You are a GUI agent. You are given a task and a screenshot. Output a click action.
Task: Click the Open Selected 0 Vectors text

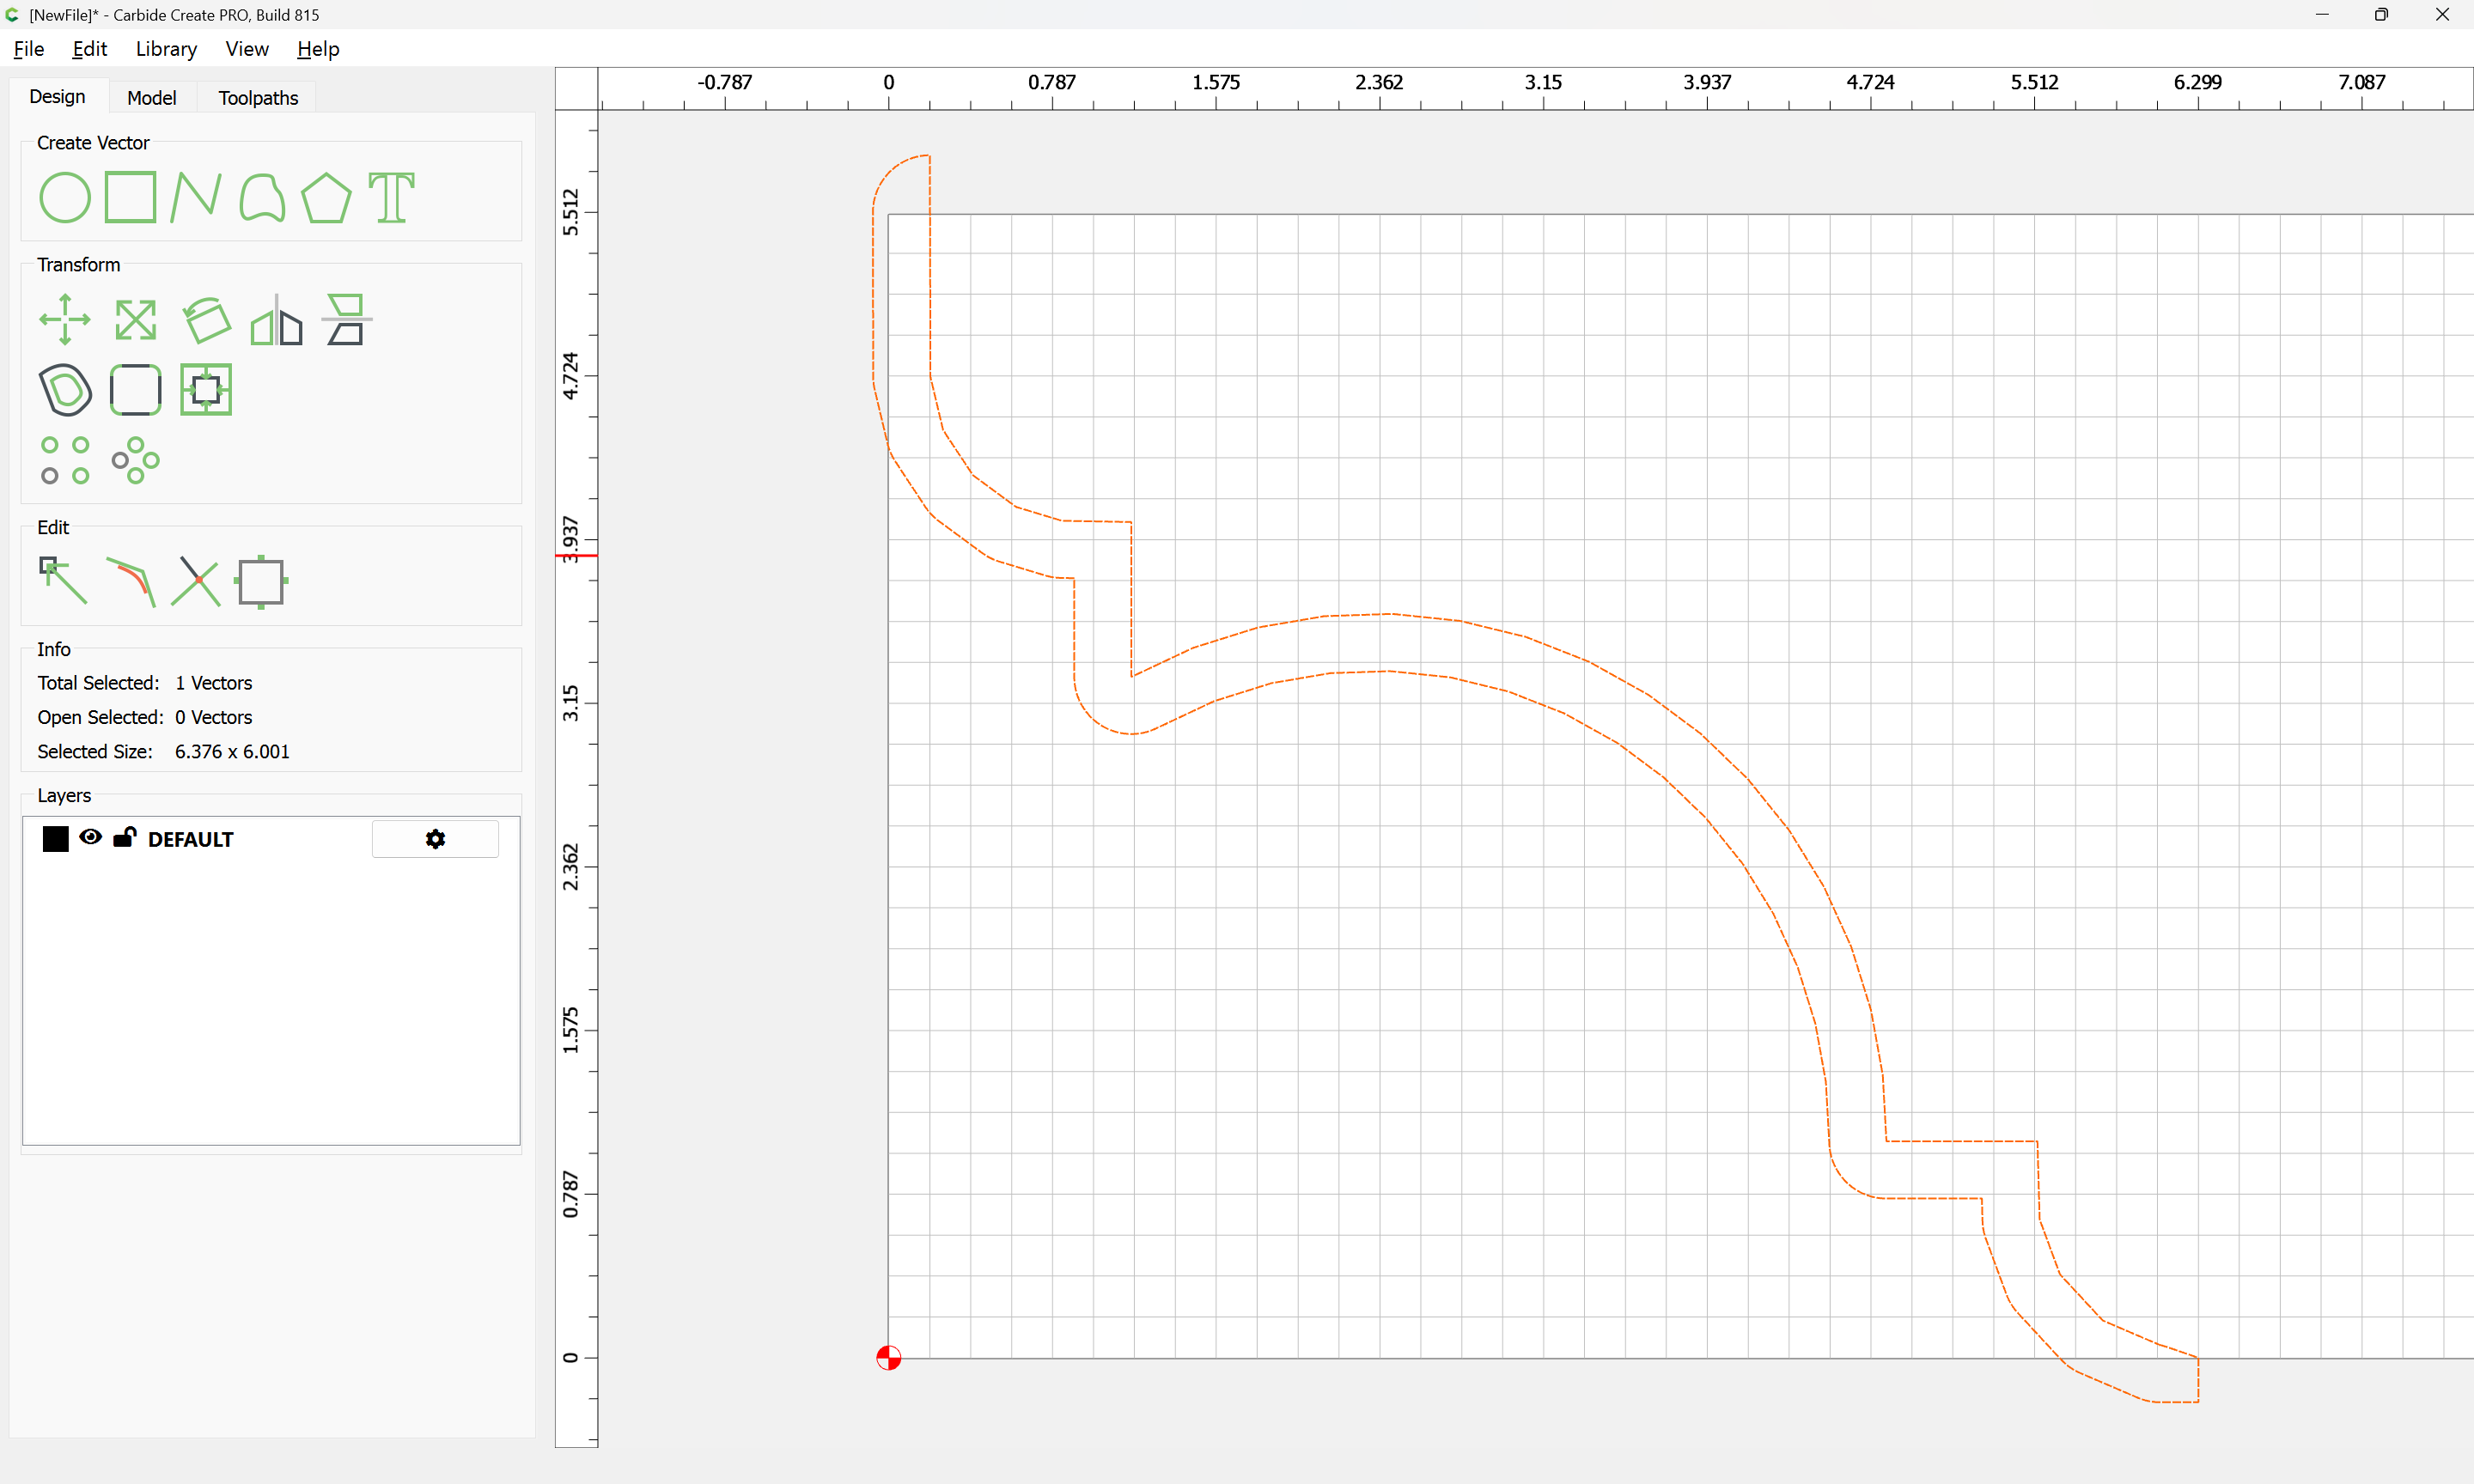145,717
